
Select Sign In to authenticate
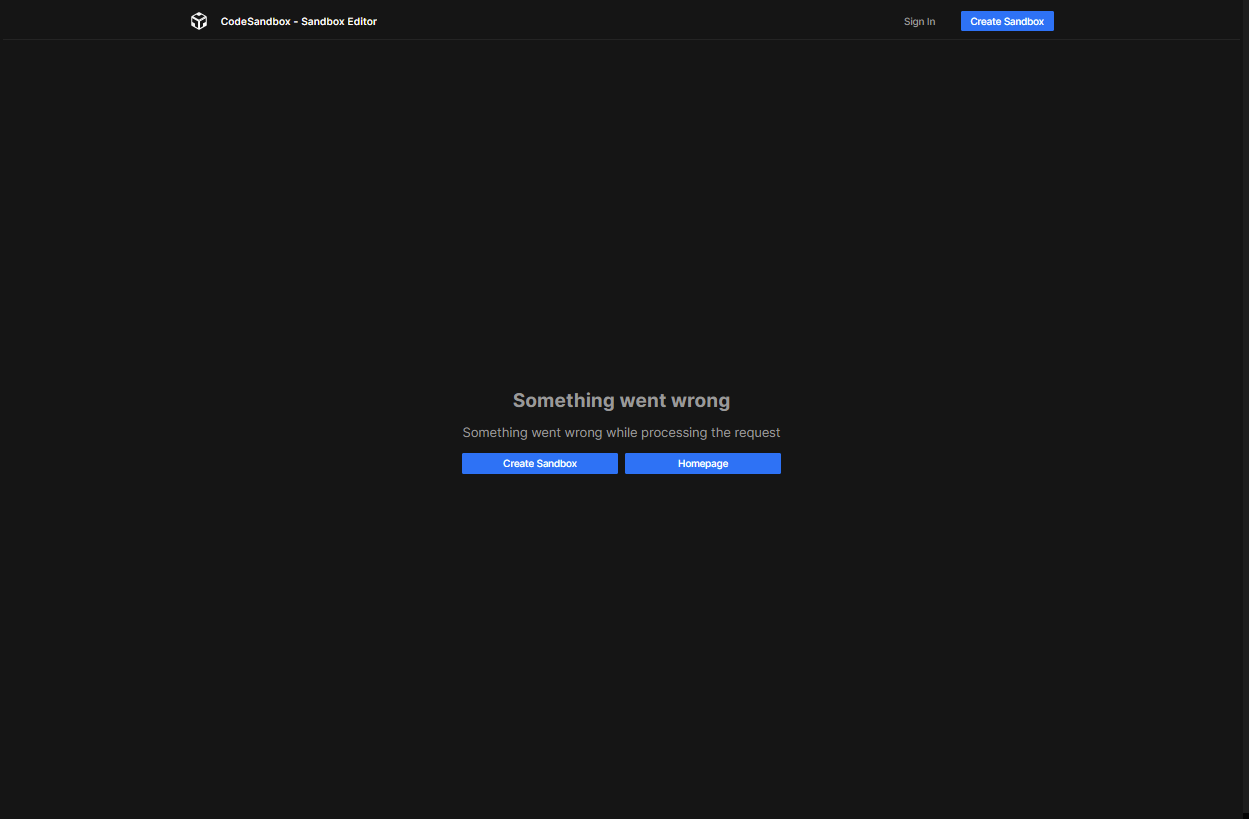click(x=919, y=21)
